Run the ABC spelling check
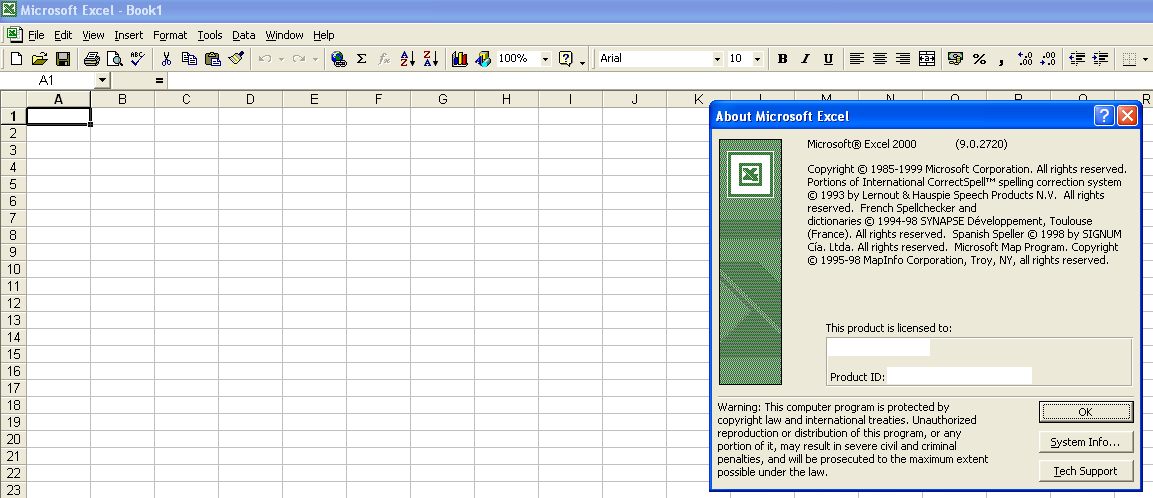The width and height of the screenshot is (1153, 498). tap(138, 59)
